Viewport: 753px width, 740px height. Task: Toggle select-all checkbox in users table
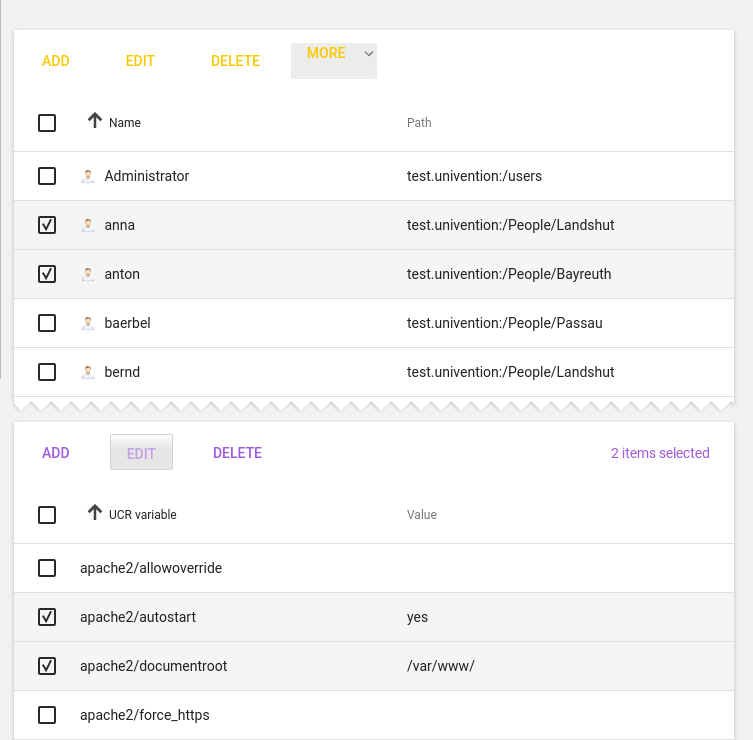pyautogui.click(x=47, y=123)
